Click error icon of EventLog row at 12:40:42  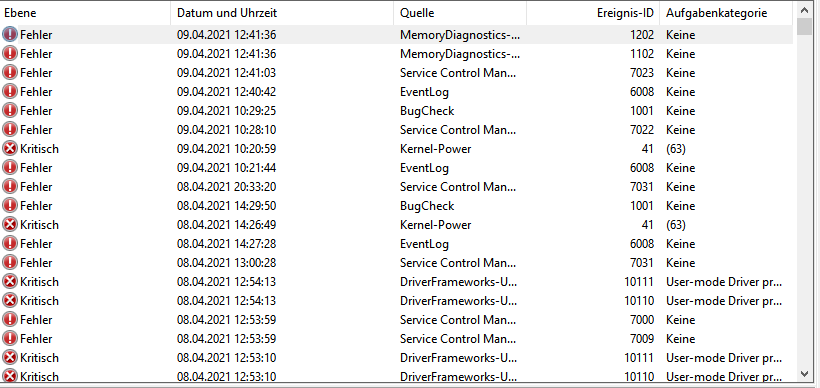coord(9,92)
